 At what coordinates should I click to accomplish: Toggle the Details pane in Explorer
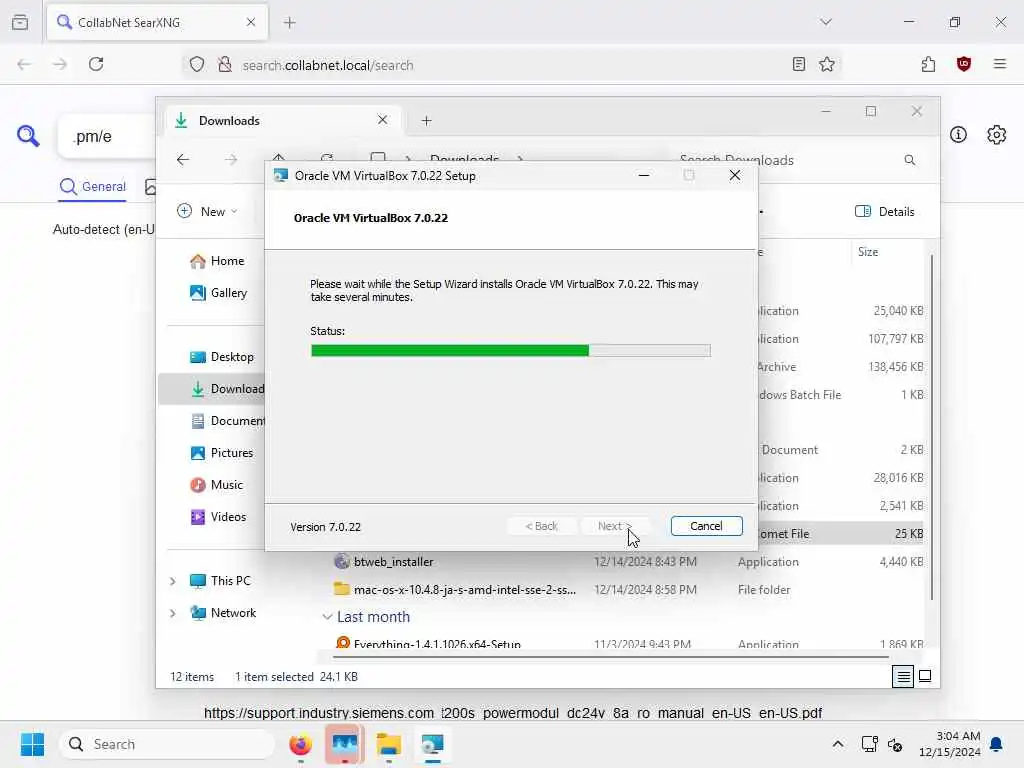coord(884,211)
